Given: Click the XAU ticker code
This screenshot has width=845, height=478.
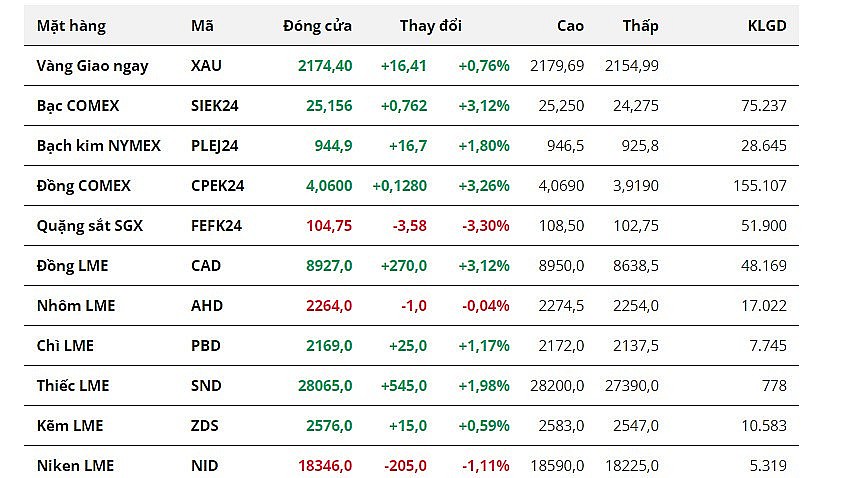Looking at the screenshot, I should tap(205, 66).
